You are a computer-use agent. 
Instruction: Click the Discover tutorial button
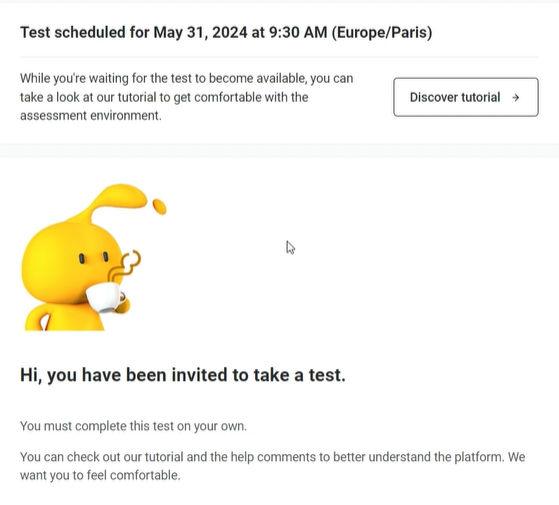[x=466, y=97]
